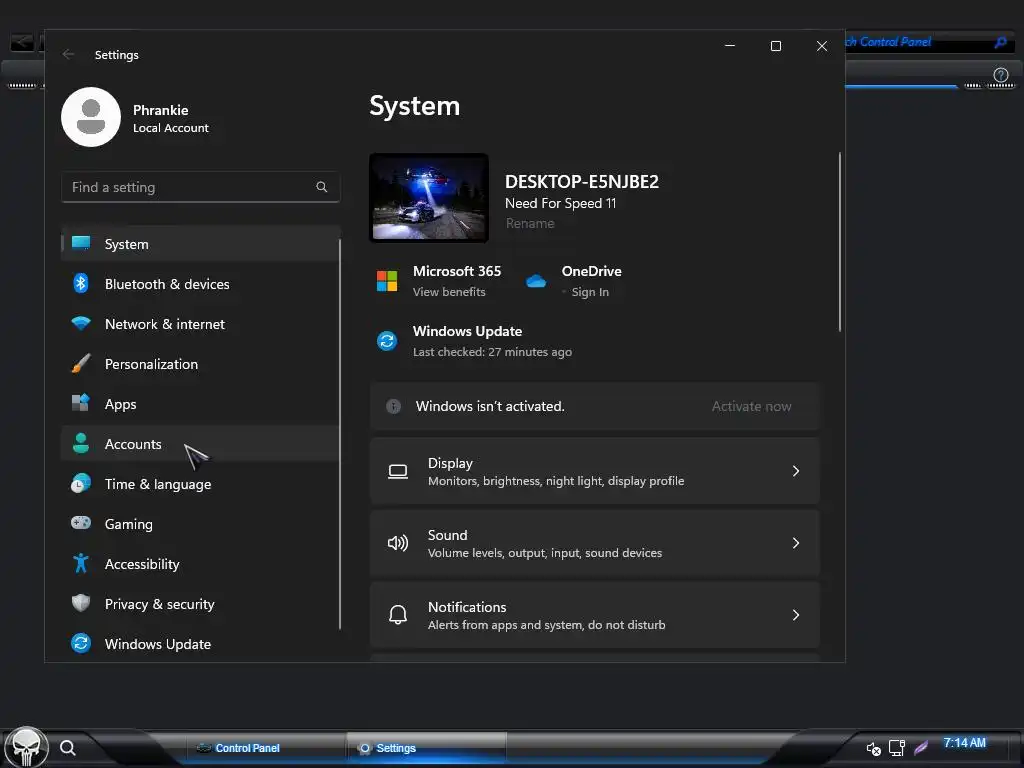Select Gaming category label
This screenshot has height=768, width=1024.
(x=129, y=524)
